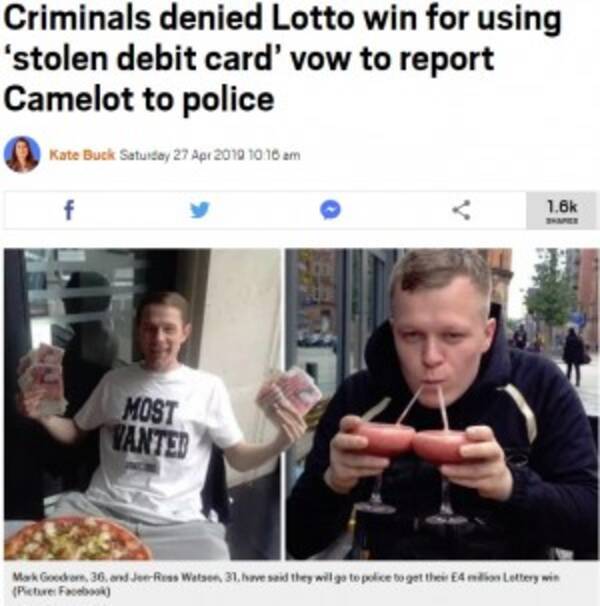Click the pink cocktail glasses in right photo
Image resolution: width=600 pixels, height=606 pixels.
click(414, 444)
